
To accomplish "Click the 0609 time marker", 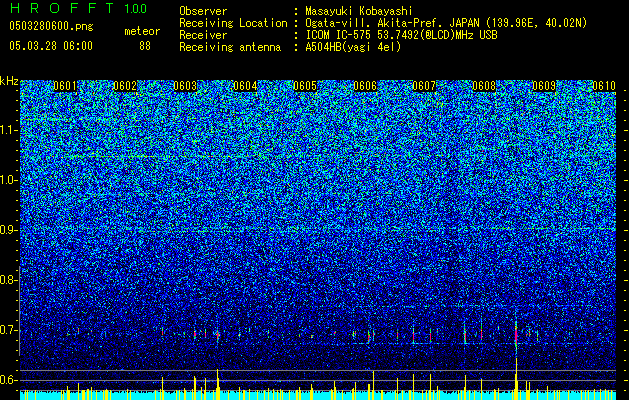I will [x=544, y=86].
